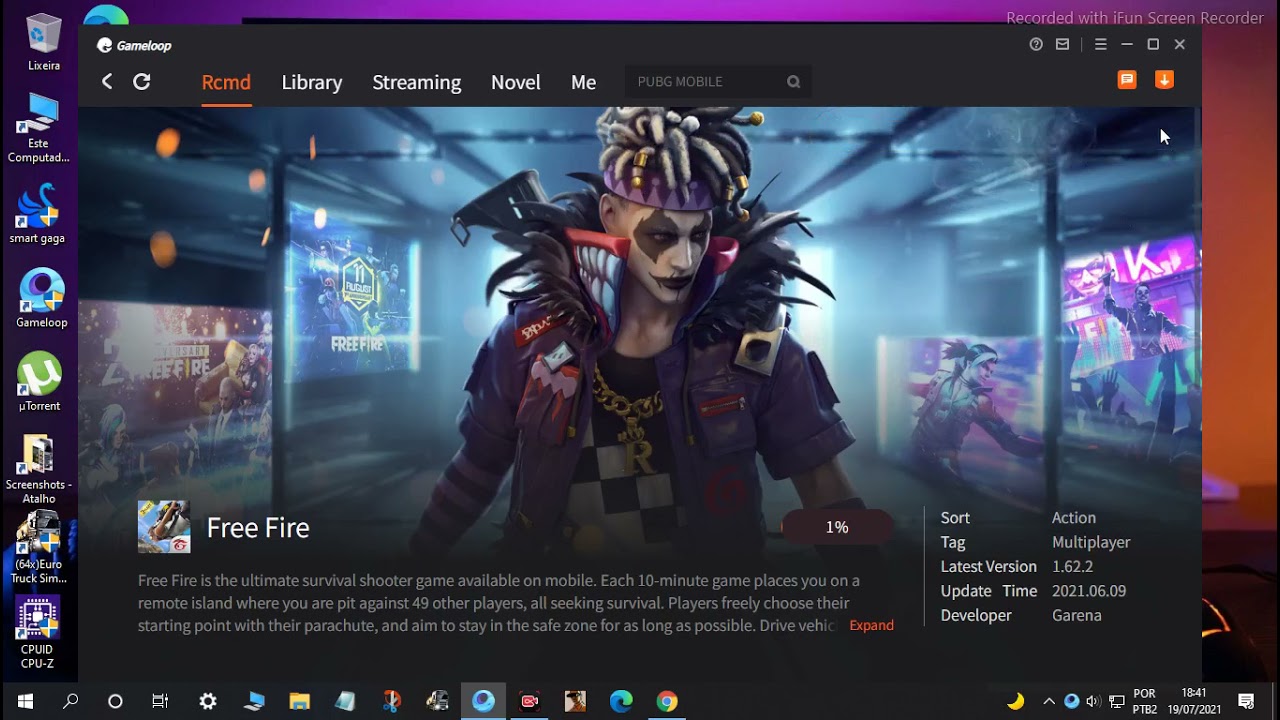The width and height of the screenshot is (1280, 720).
Task: Select the Multiplayer tag value
Action: point(1091,542)
